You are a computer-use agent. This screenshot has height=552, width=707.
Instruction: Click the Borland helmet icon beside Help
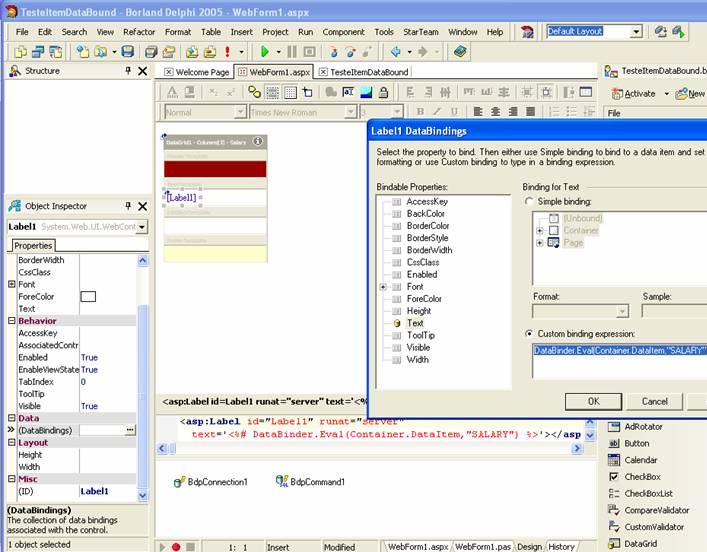click(527, 32)
